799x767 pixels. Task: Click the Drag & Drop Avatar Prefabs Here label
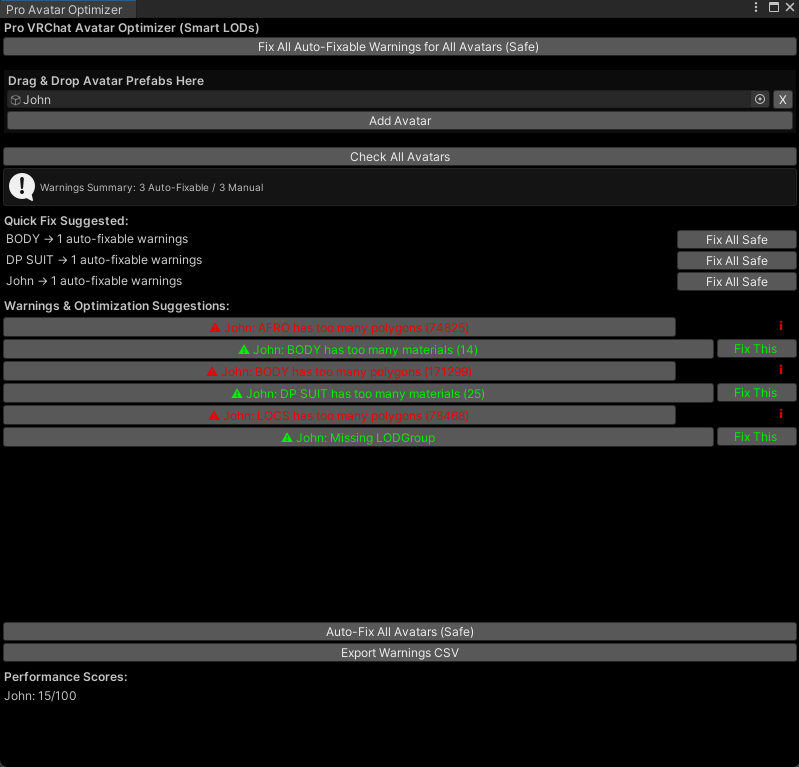point(105,81)
